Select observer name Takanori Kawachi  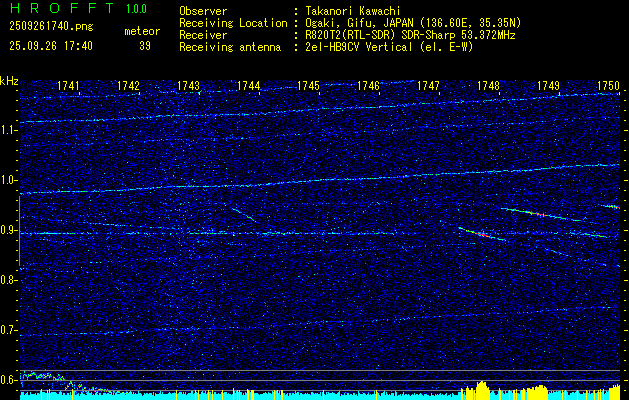(x=353, y=11)
